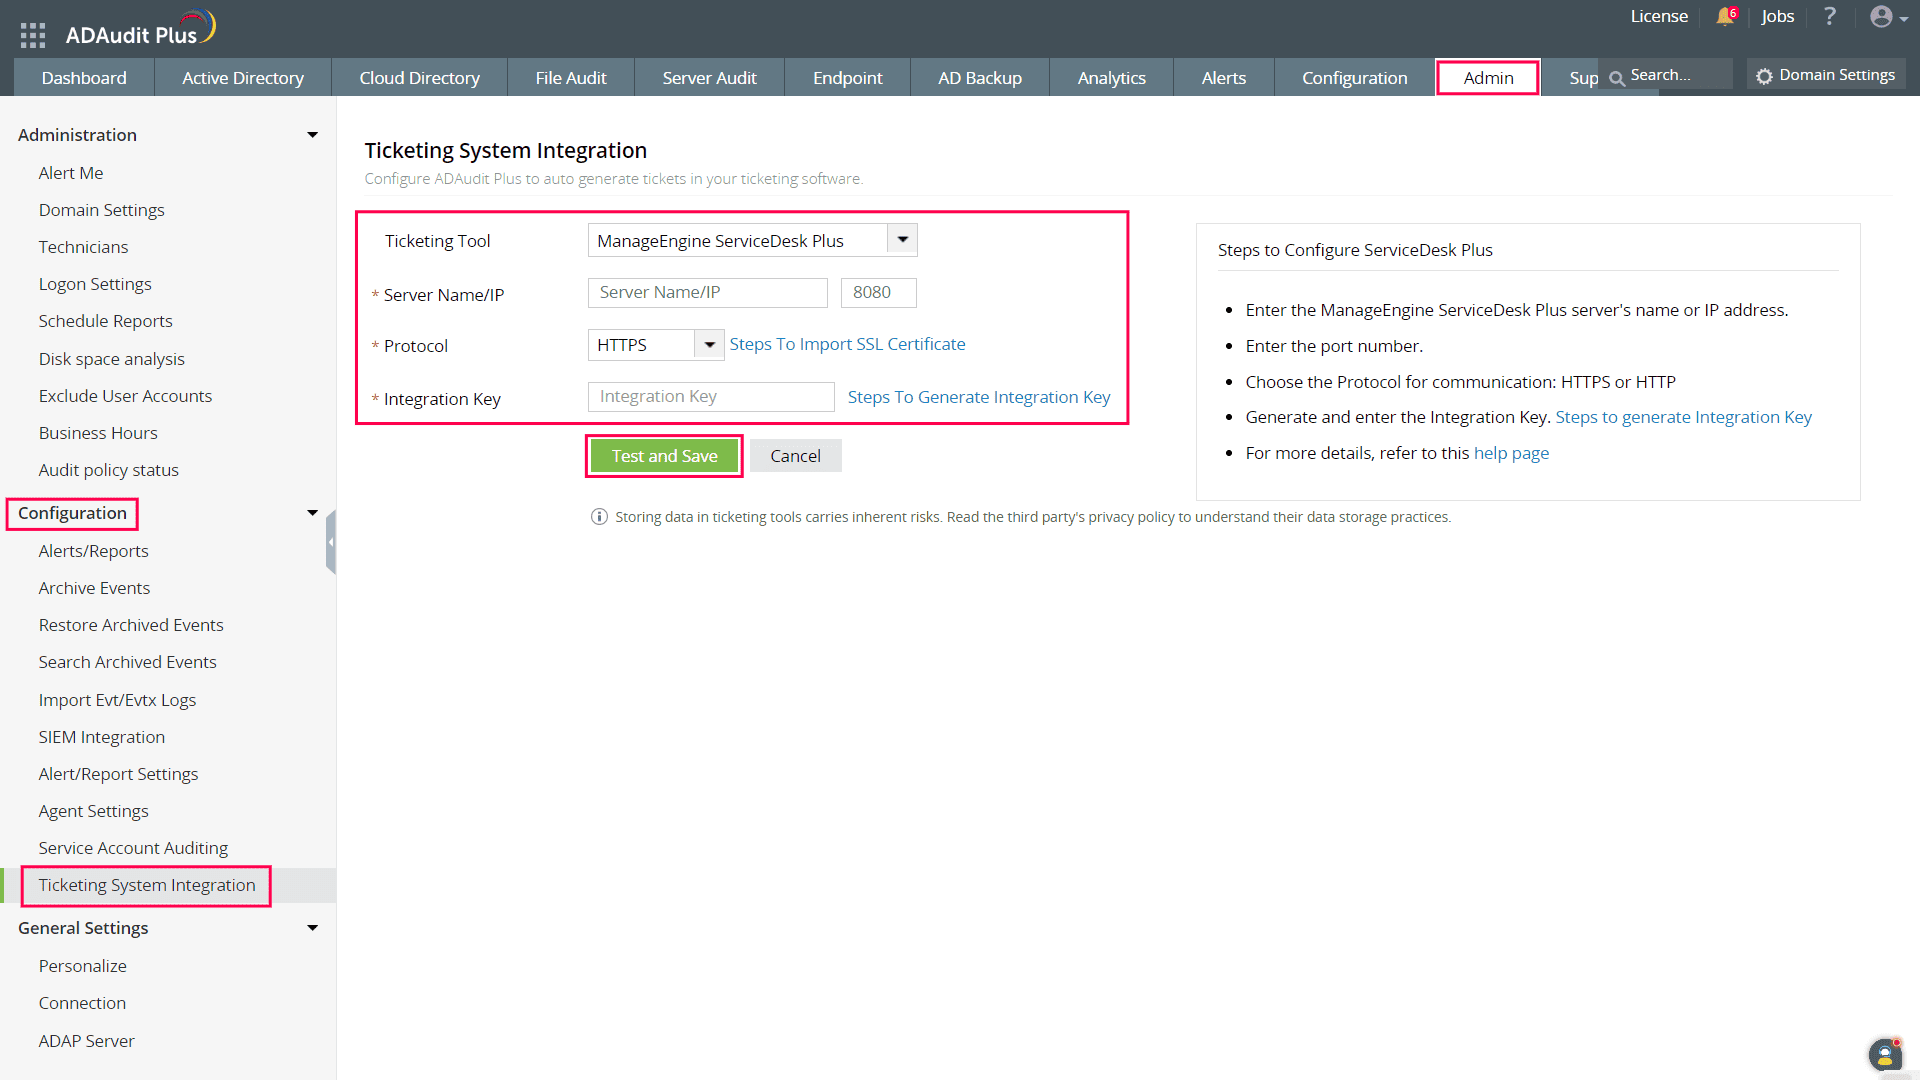Open Steps To Import SSL Certificate link

[x=847, y=344]
